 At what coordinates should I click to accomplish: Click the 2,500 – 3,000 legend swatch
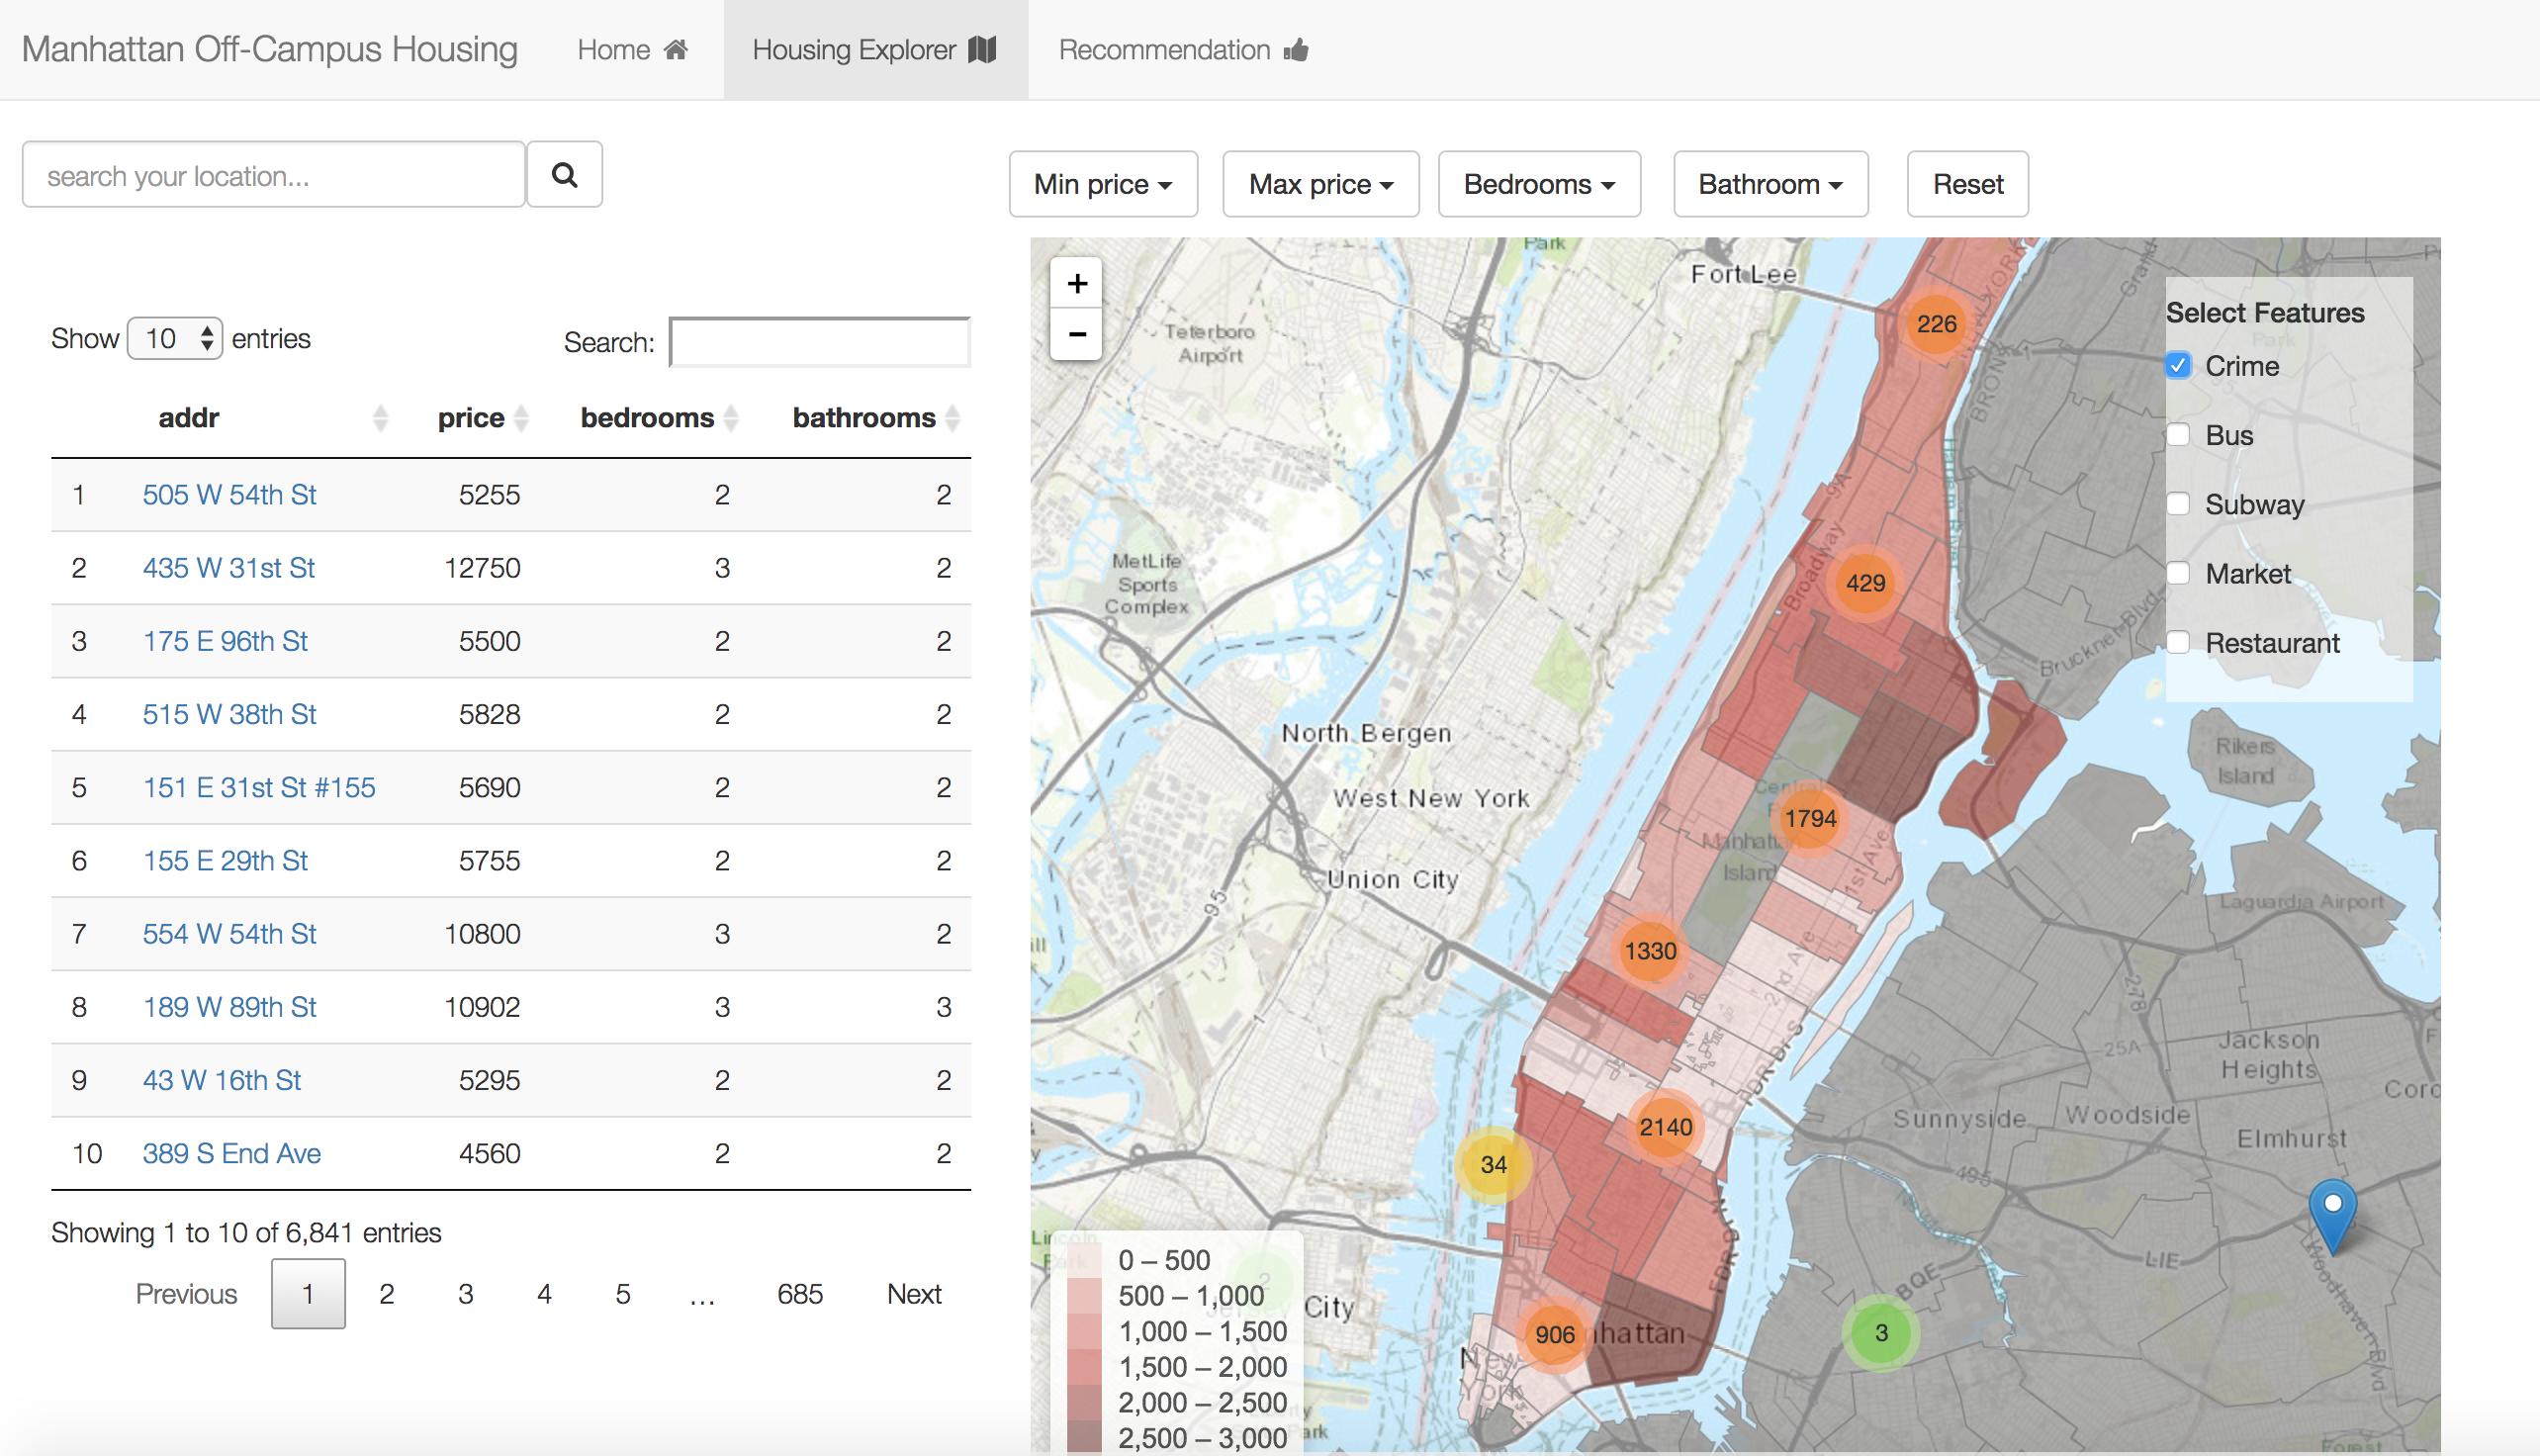1084,1437
